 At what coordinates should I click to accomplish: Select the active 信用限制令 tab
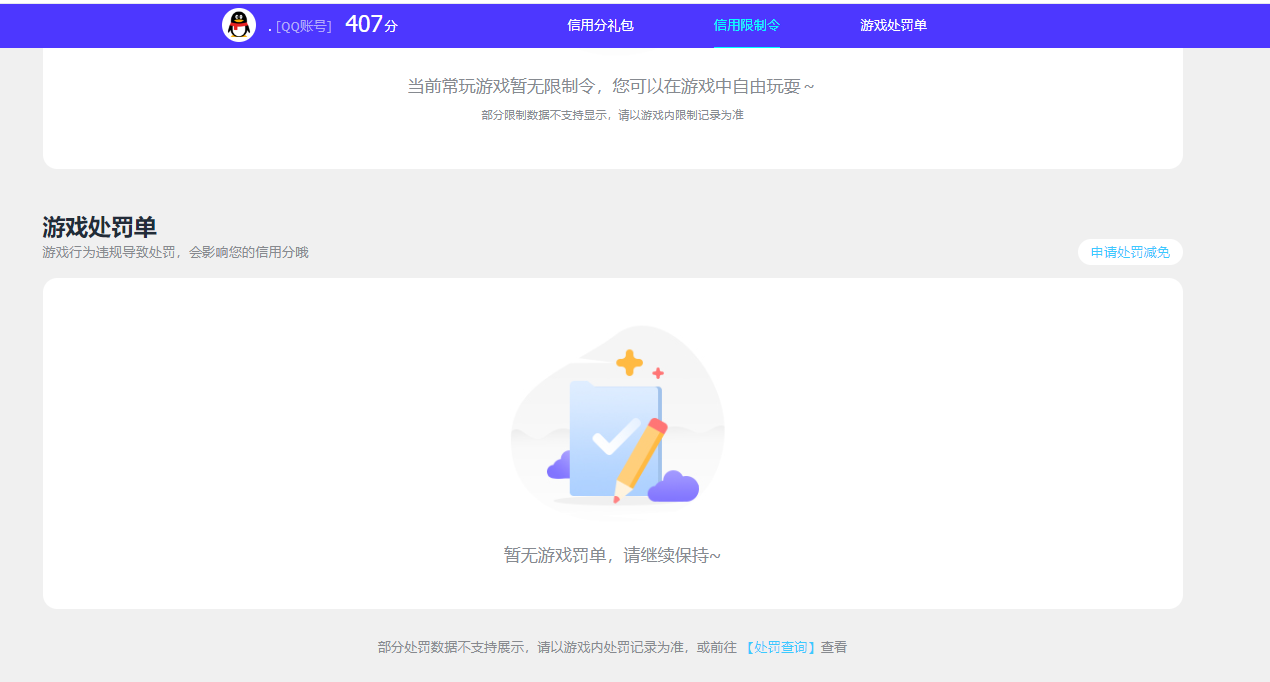(745, 25)
